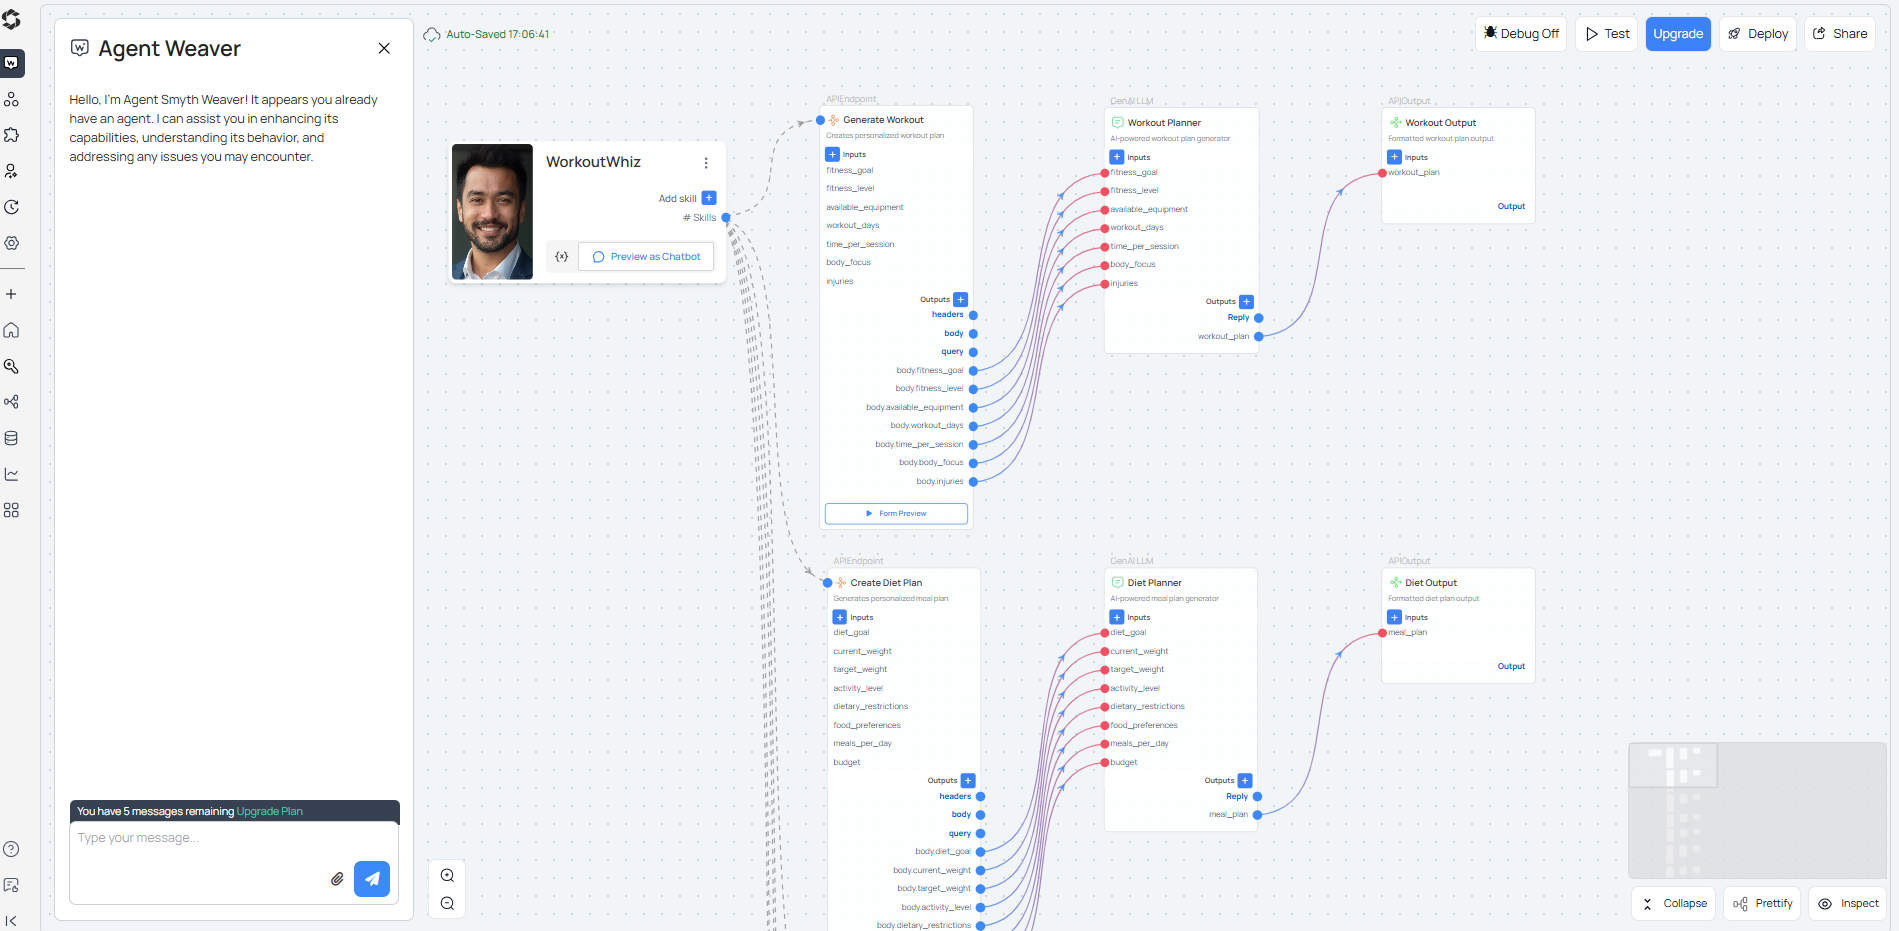The height and width of the screenshot is (931, 1899).
Task: Add output to Workout Planner node
Action: point(1246,302)
